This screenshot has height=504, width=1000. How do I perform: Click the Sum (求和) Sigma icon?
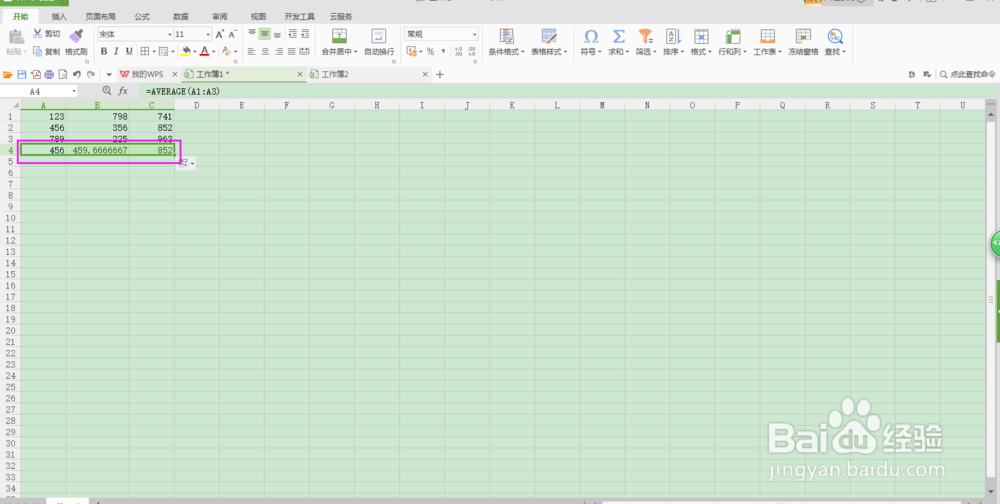click(618, 36)
